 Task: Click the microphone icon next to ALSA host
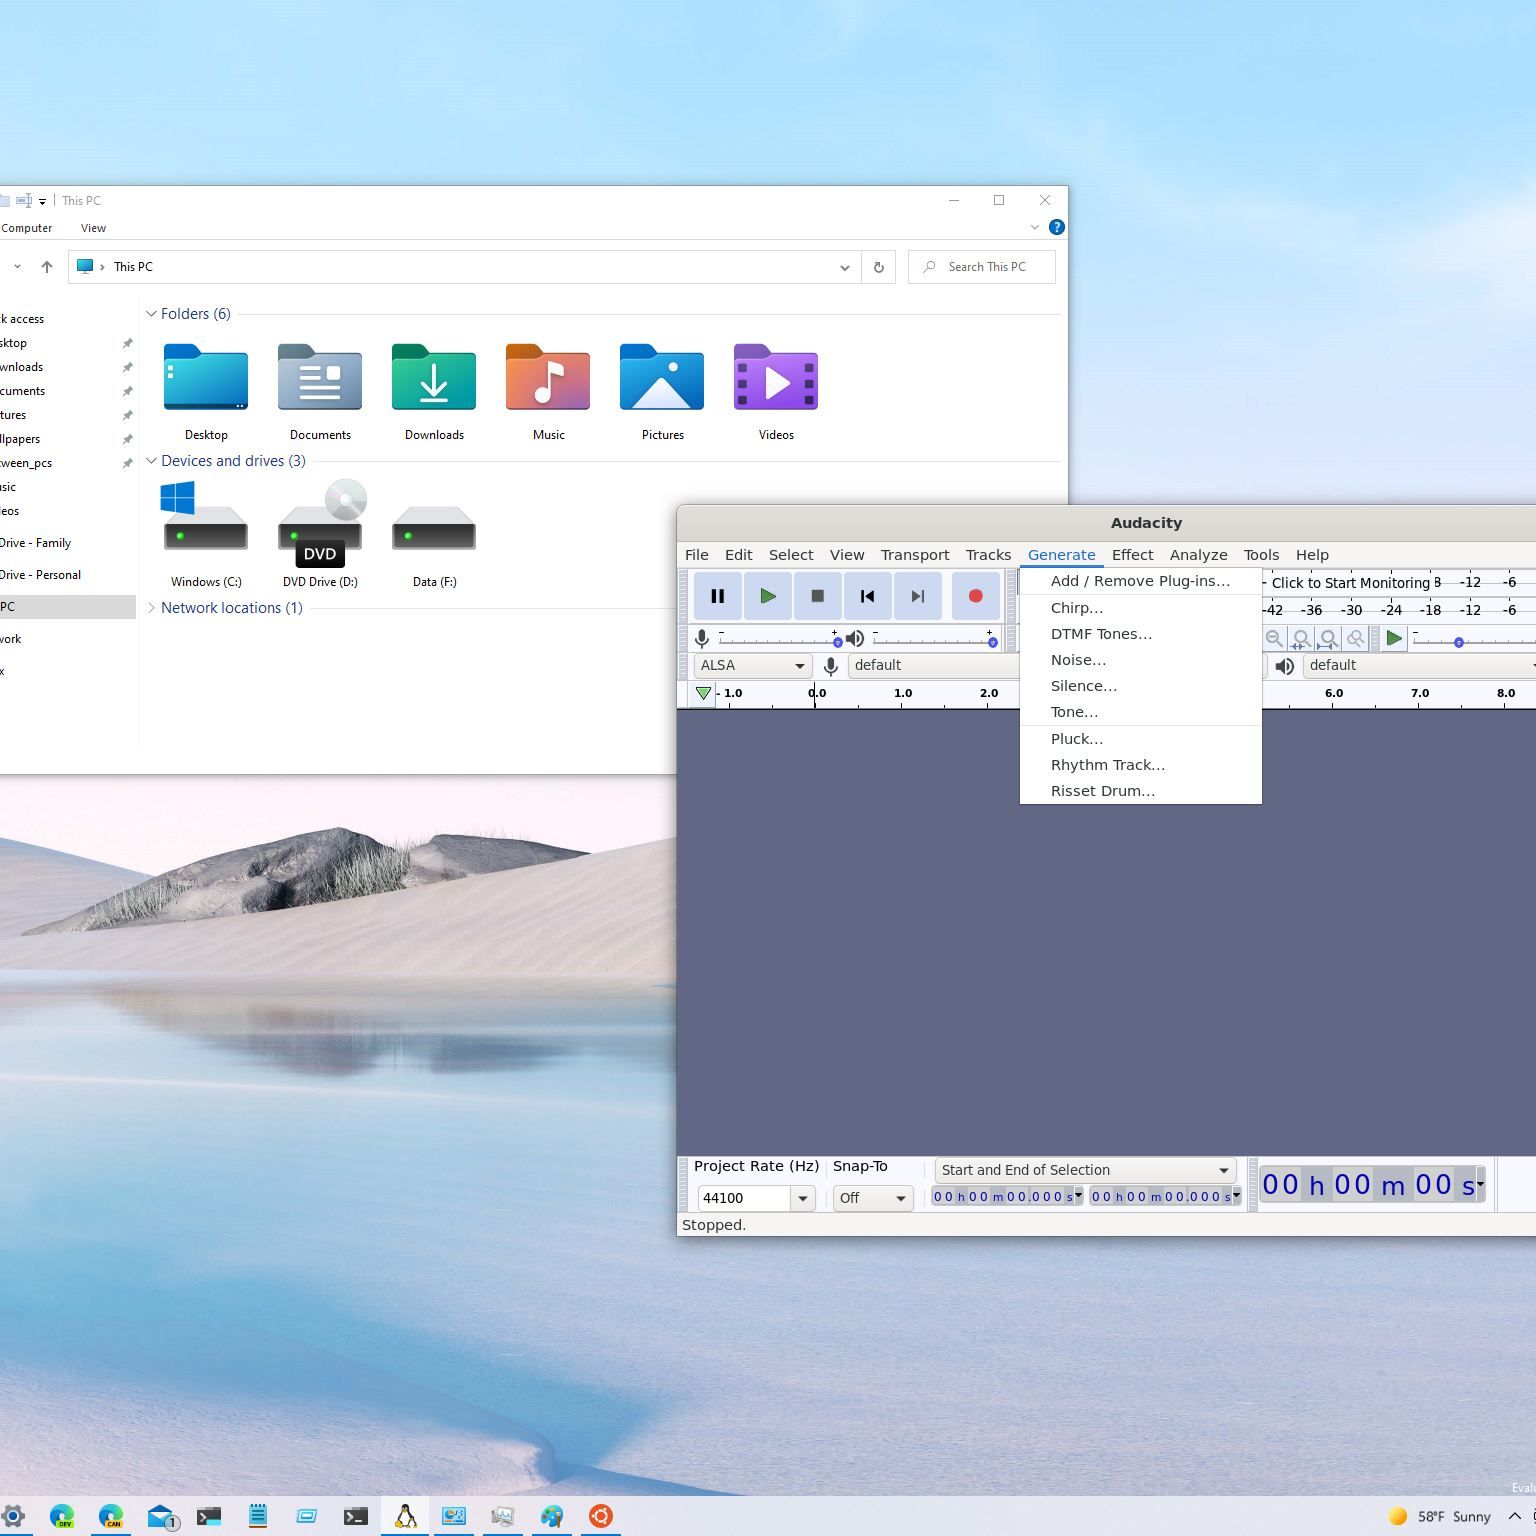(830, 666)
